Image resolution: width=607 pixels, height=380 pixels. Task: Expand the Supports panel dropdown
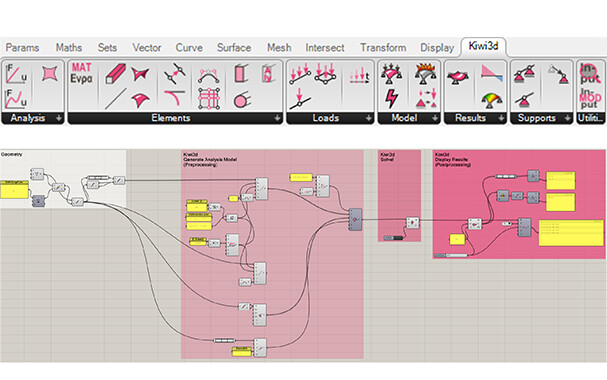coord(567,118)
